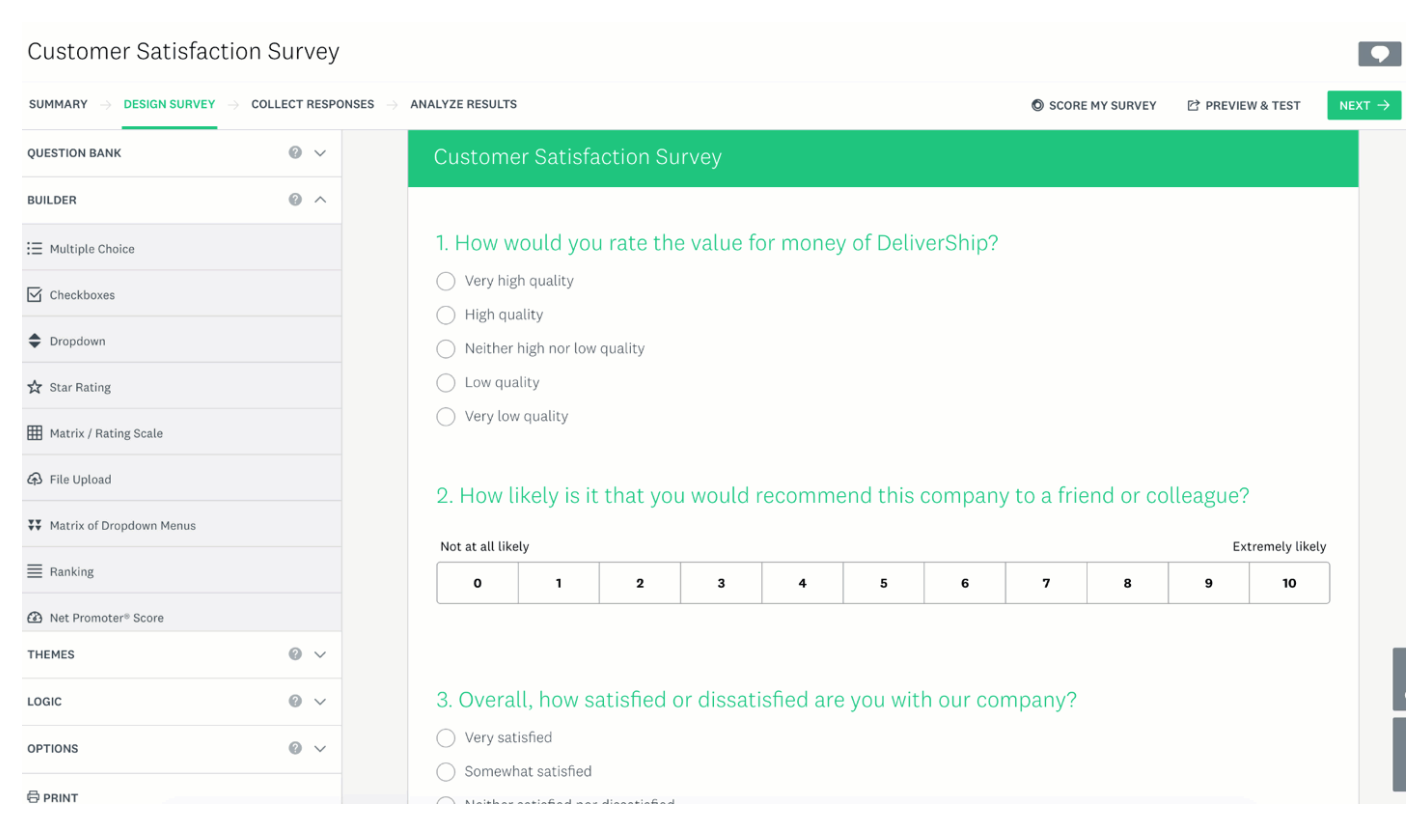Select the Checkboxes question type icon
This screenshot has height=827, width=1416.
coord(35,295)
